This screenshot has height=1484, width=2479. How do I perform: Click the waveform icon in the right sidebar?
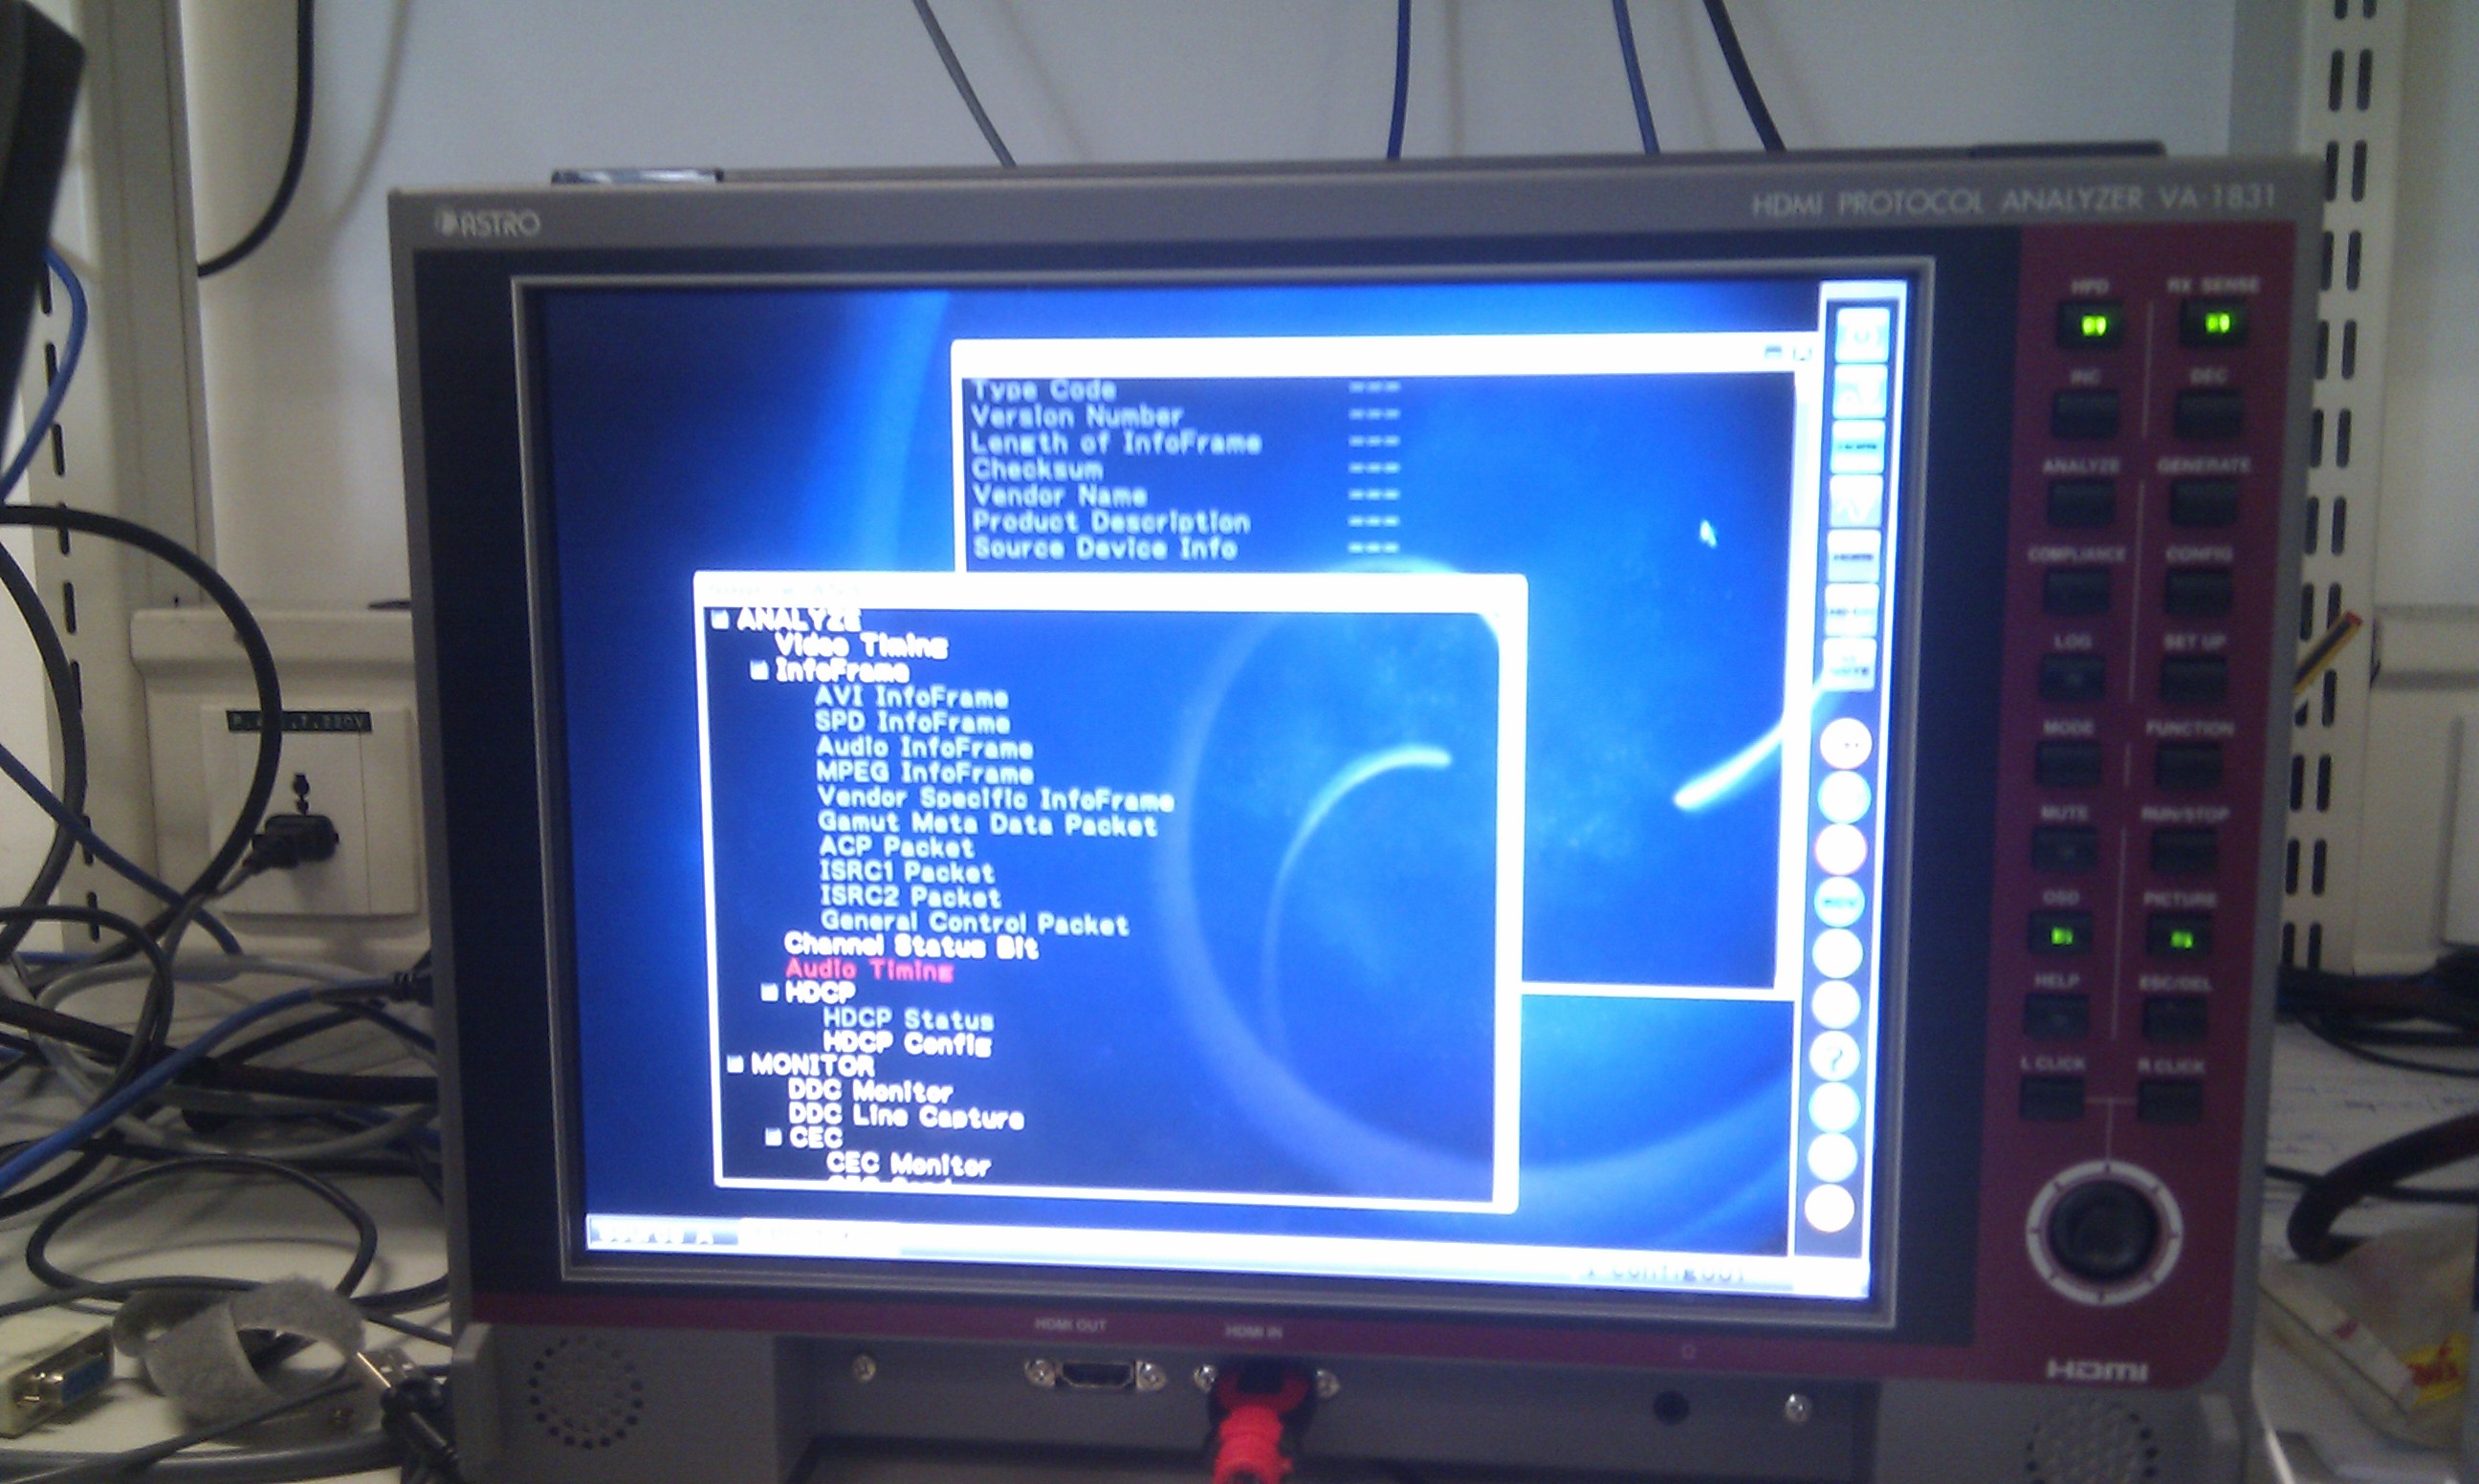[x=1856, y=501]
